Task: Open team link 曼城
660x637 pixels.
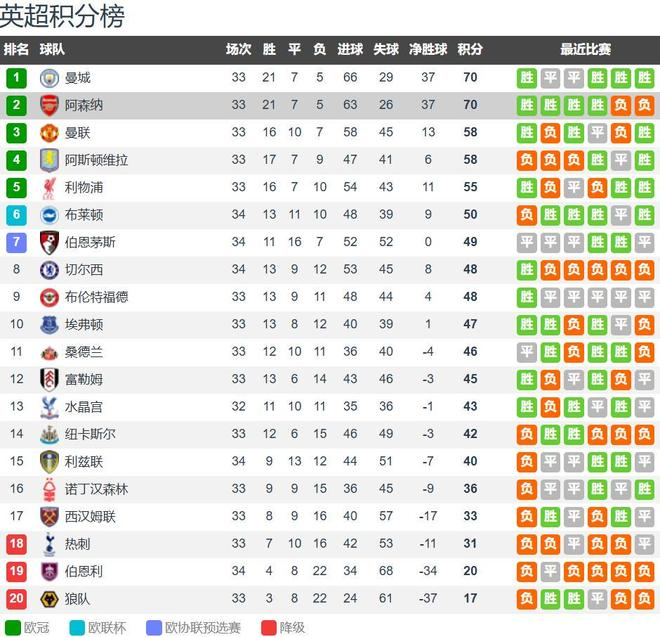Action: (77, 78)
